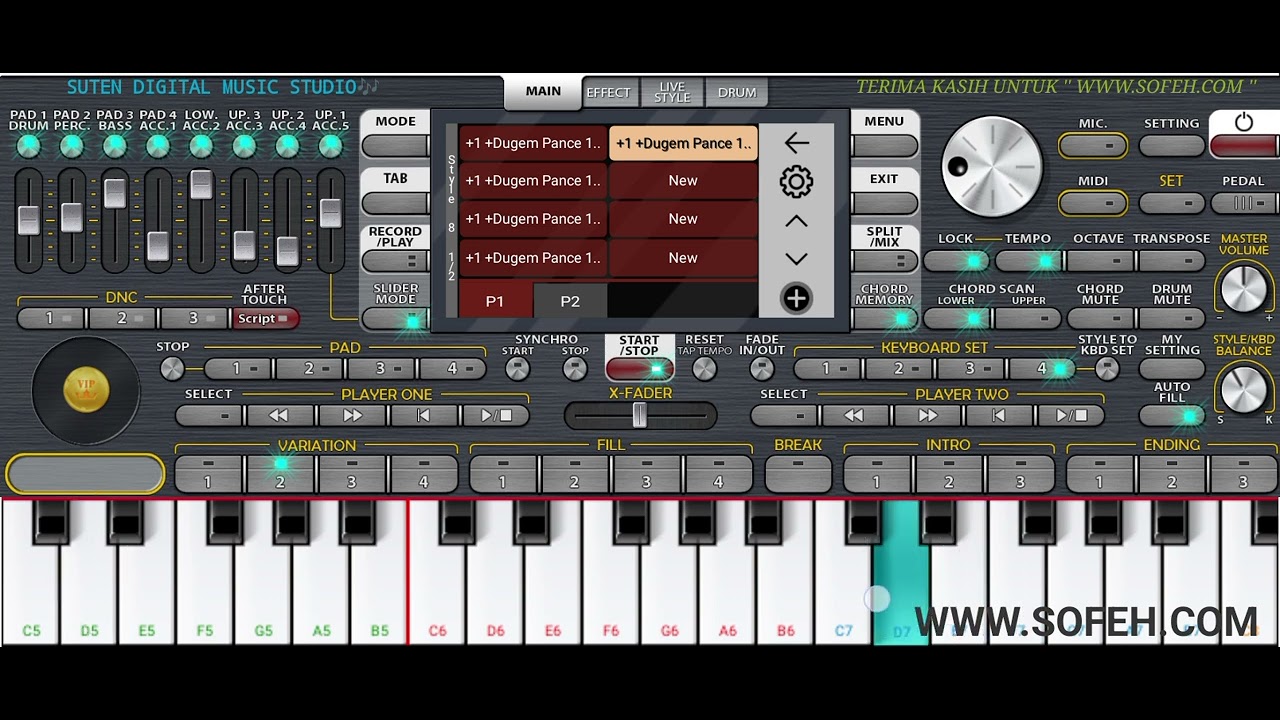Image resolution: width=1280 pixels, height=720 pixels.
Task: Toggle the Lock button
Action: coord(956,262)
